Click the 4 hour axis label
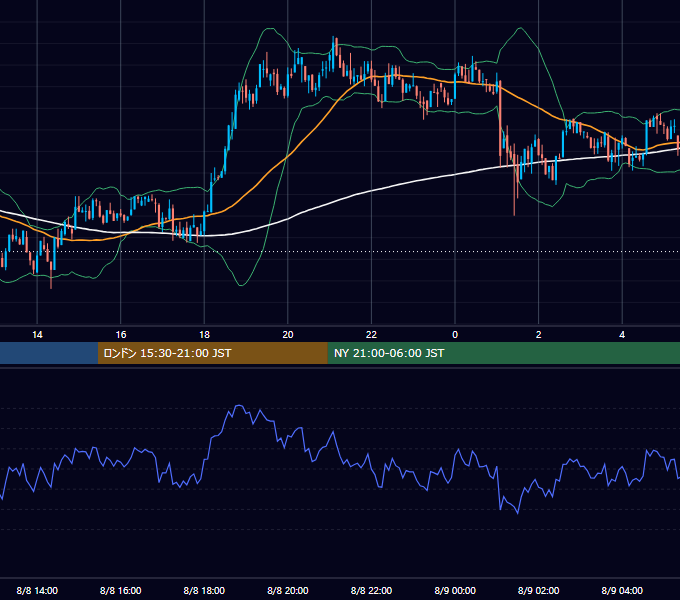The image size is (680, 600). (622, 335)
